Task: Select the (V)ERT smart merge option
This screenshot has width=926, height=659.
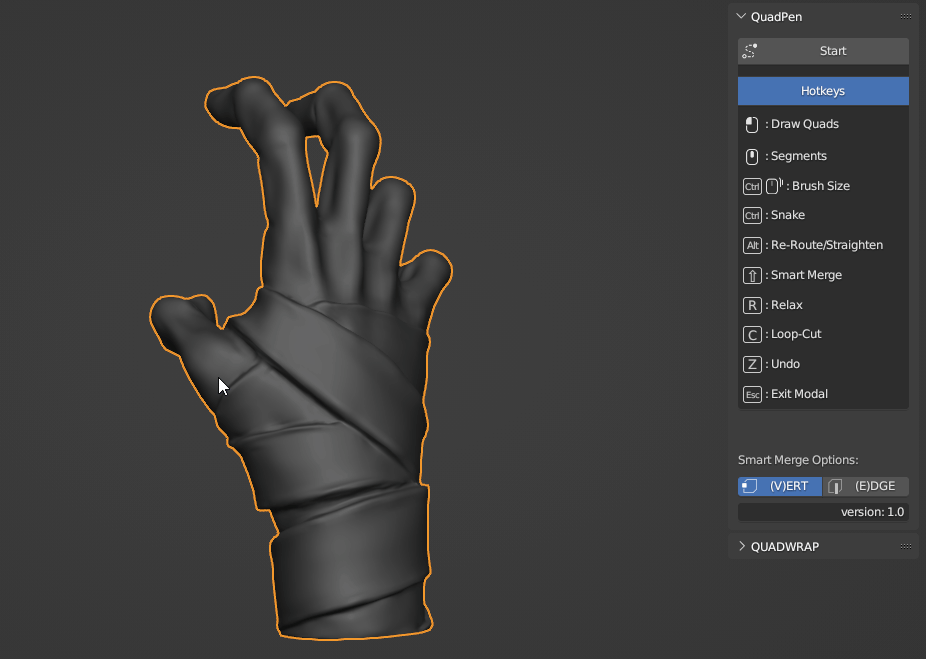Action: (x=780, y=486)
